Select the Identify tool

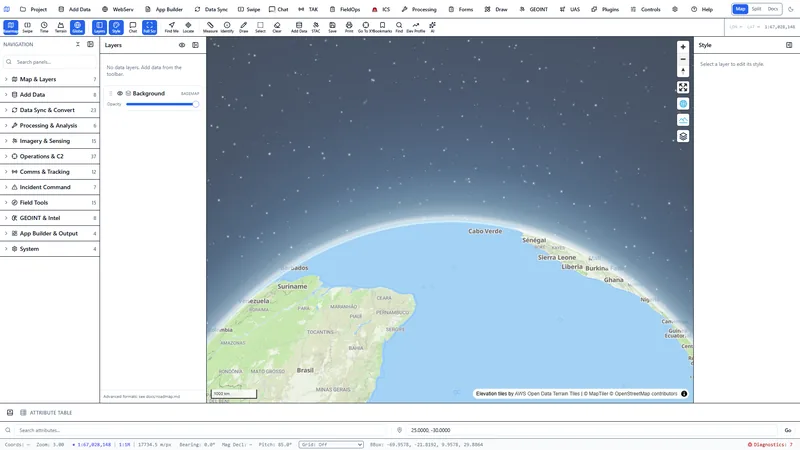227,27
